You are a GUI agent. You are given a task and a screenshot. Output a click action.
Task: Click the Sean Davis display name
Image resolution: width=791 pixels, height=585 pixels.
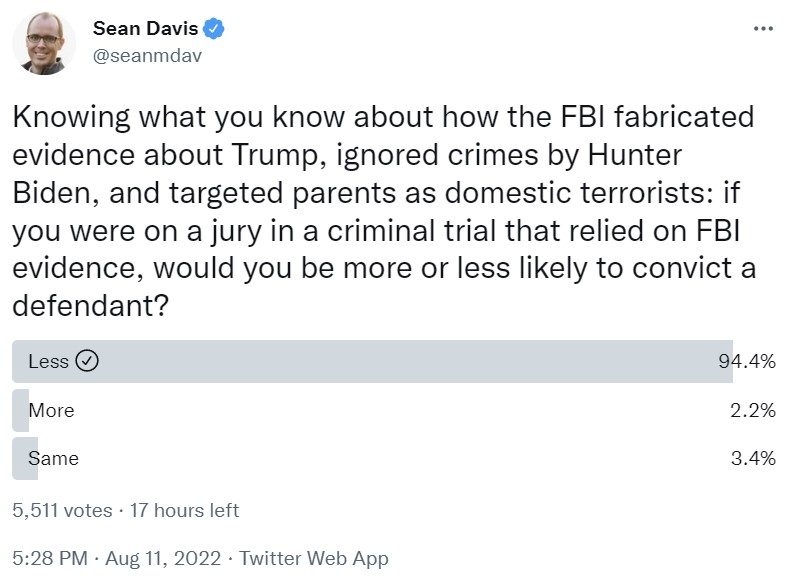[145, 29]
